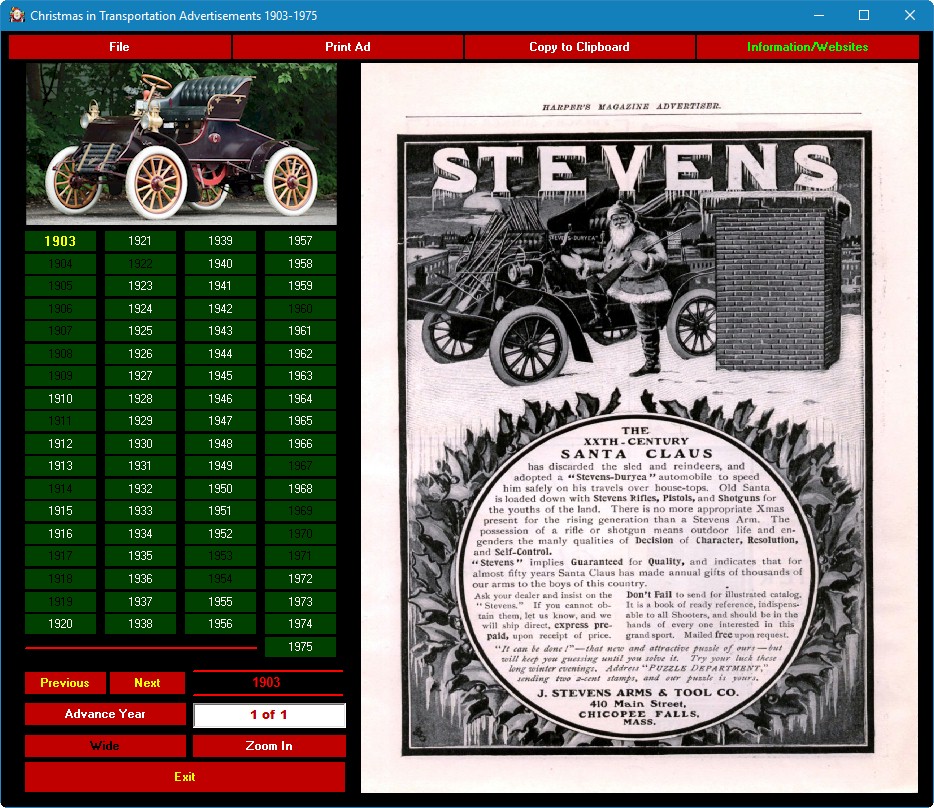The image size is (934, 808).
Task: Choose the 1938 year button
Action: (x=140, y=624)
